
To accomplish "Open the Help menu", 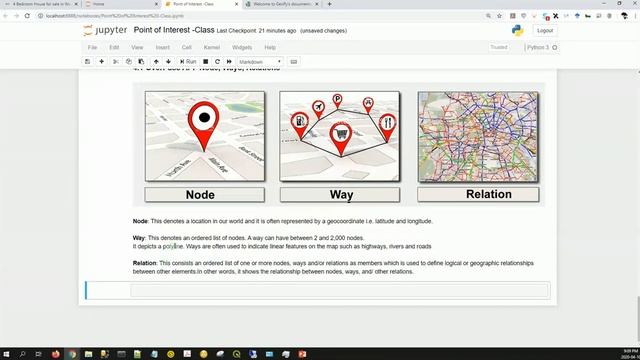I will (270, 47).
